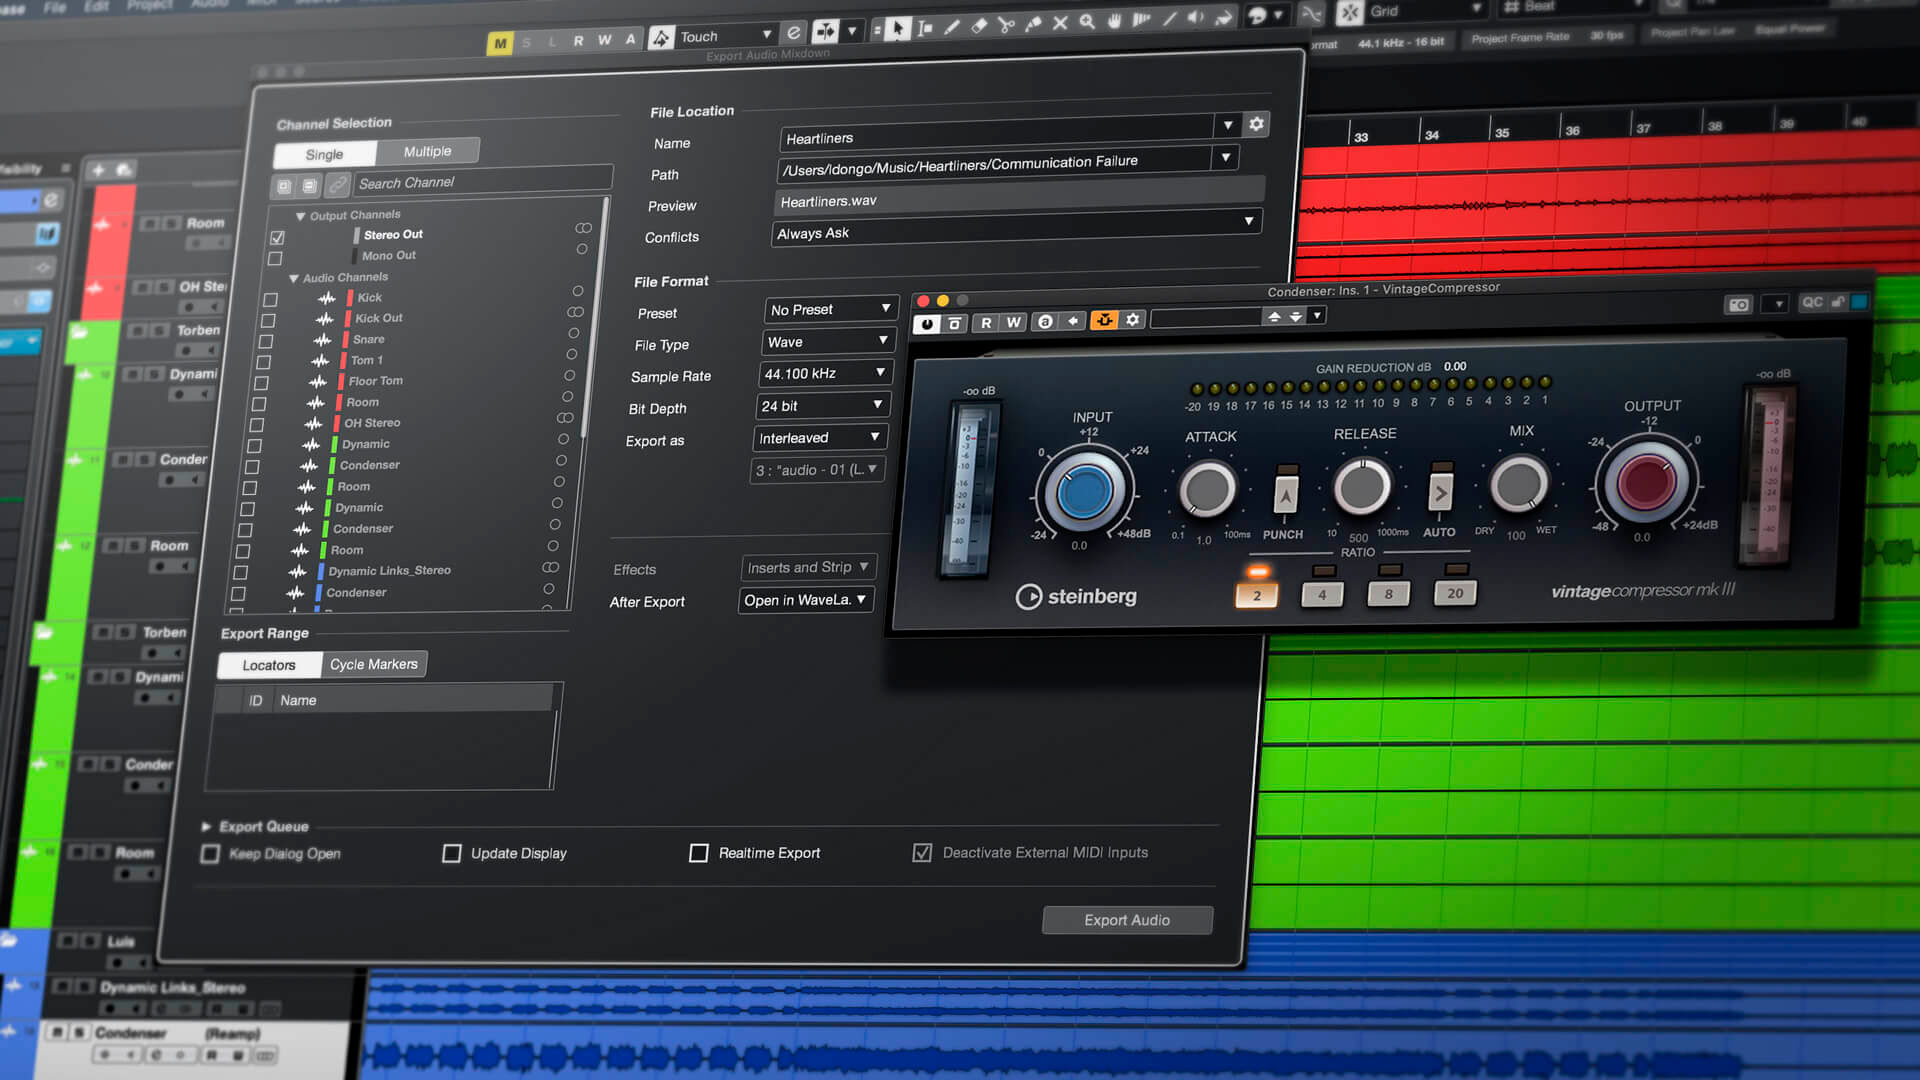Image resolution: width=1920 pixels, height=1080 pixels.
Task: Pick the Mute X tool
Action: click(x=1060, y=23)
